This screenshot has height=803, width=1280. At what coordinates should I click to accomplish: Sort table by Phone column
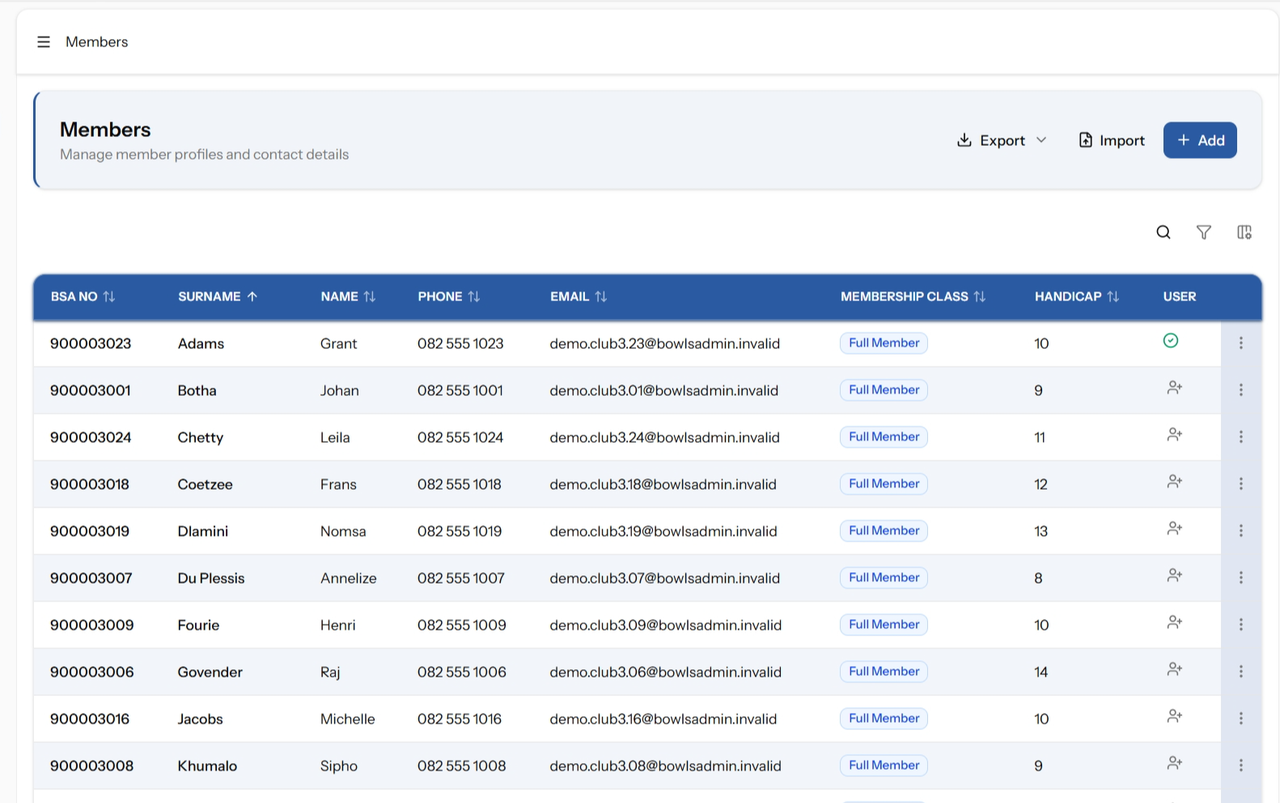pos(449,297)
